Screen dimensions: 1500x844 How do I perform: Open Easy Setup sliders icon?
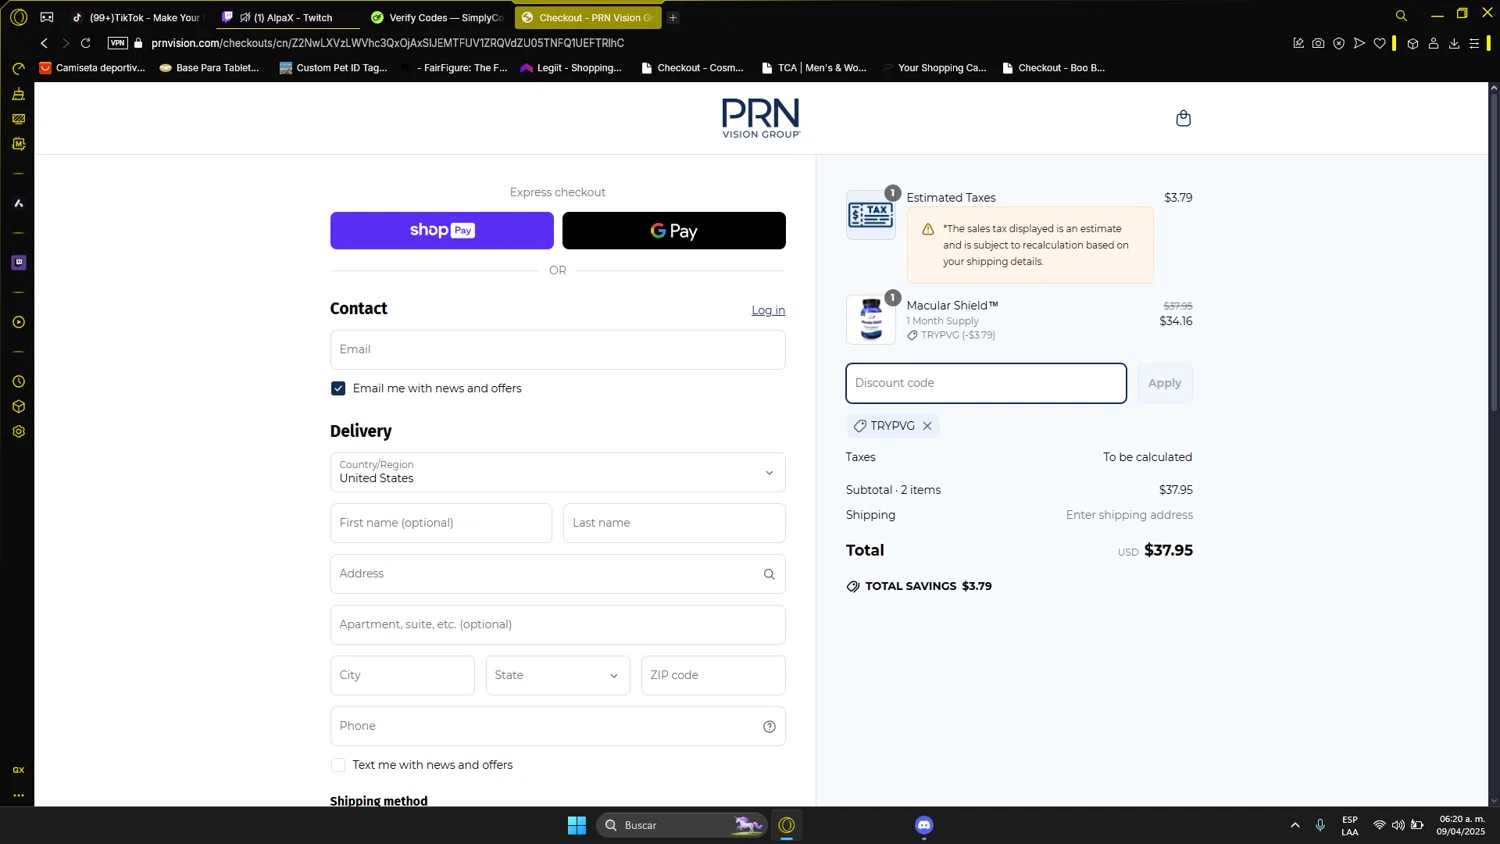point(1474,43)
